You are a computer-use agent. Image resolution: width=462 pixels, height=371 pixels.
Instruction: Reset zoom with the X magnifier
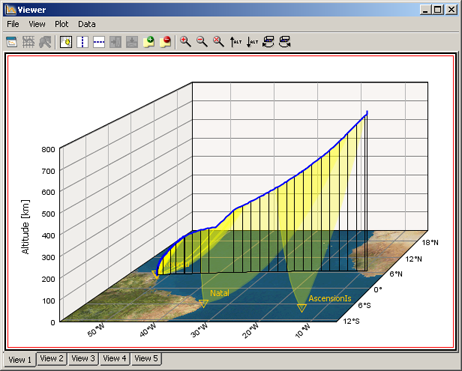click(x=219, y=42)
